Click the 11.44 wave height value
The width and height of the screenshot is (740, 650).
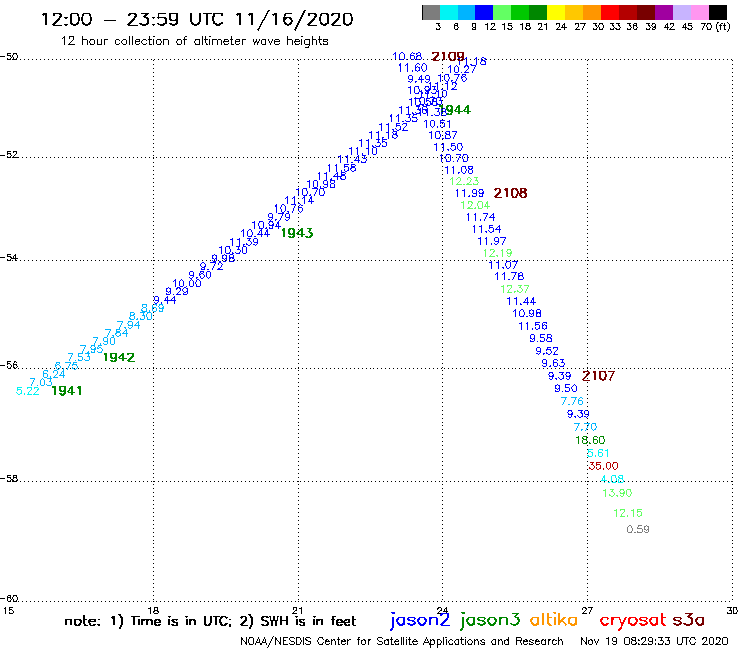click(521, 301)
